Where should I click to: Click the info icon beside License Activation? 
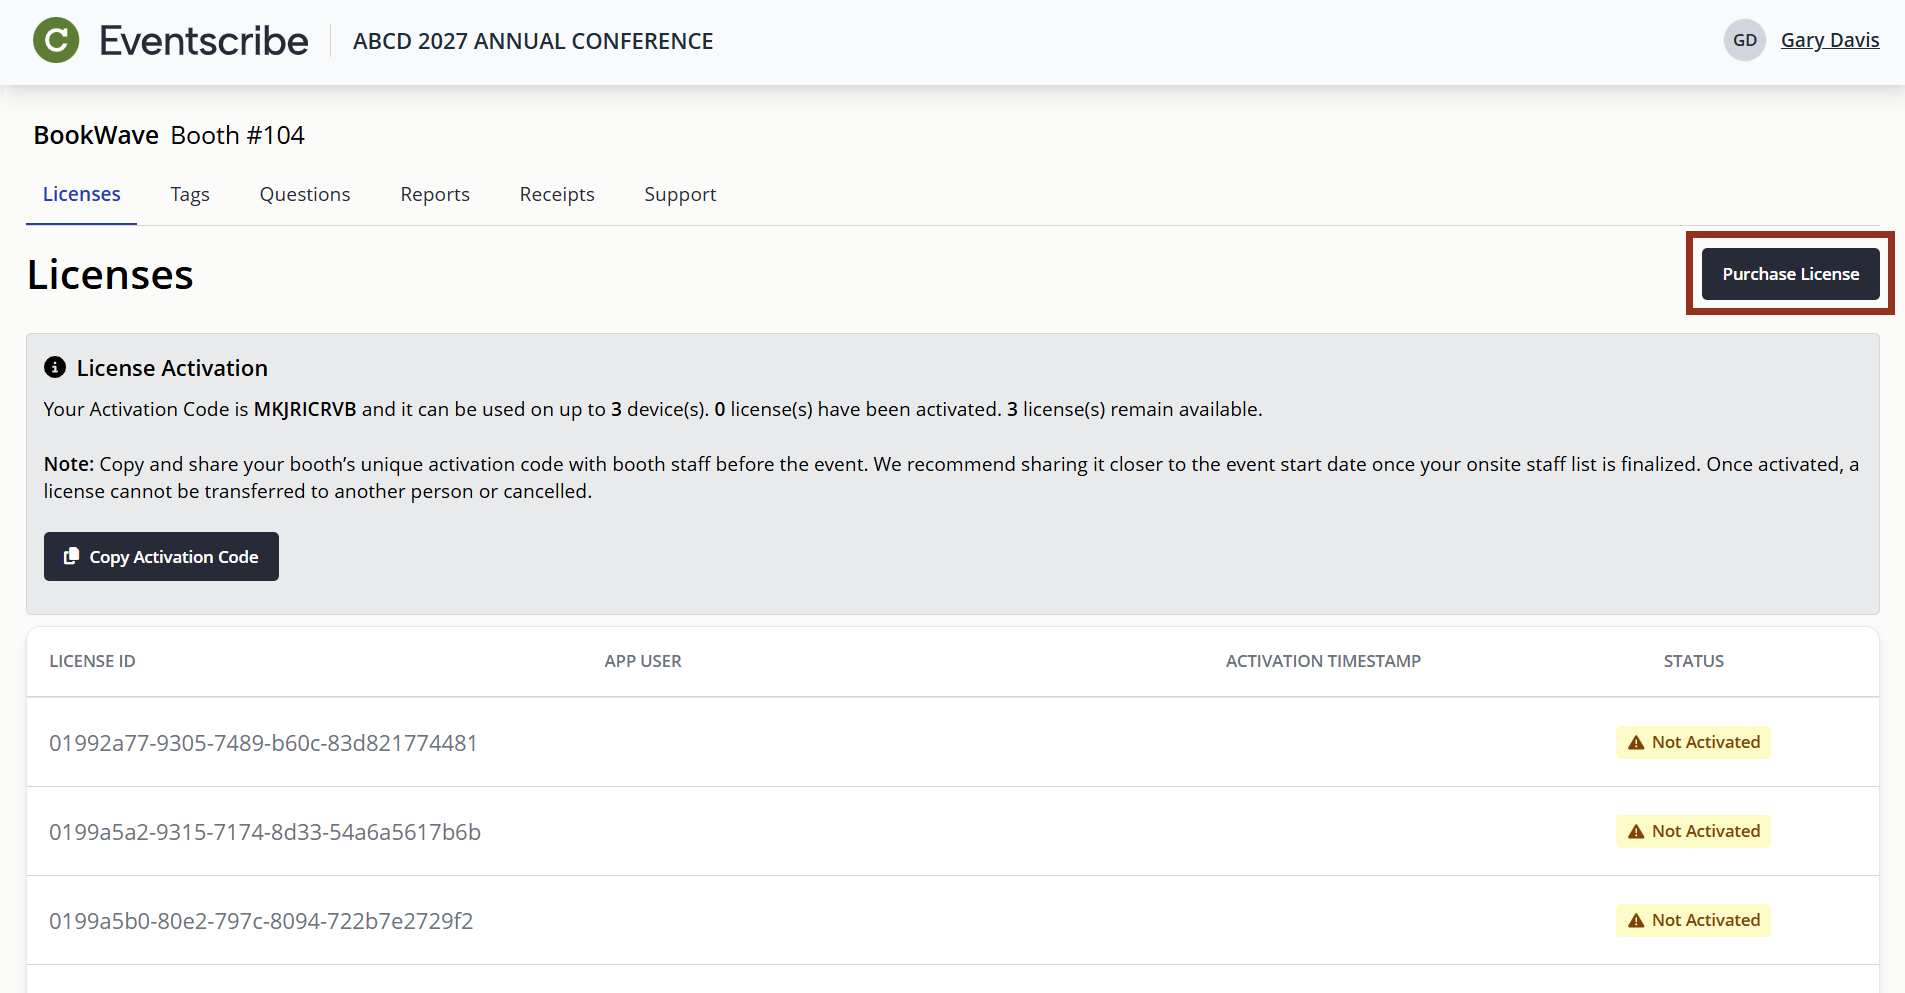55,367
